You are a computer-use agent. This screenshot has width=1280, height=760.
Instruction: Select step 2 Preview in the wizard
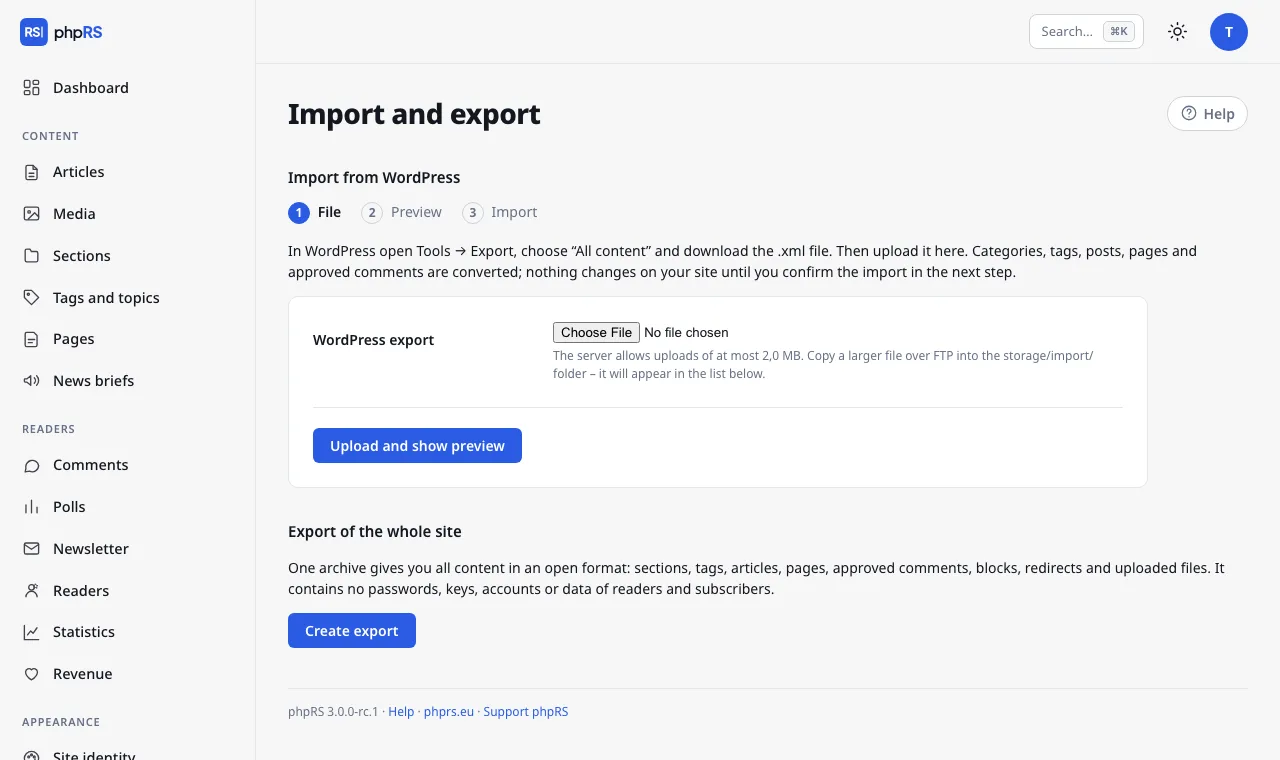(401, 212)
